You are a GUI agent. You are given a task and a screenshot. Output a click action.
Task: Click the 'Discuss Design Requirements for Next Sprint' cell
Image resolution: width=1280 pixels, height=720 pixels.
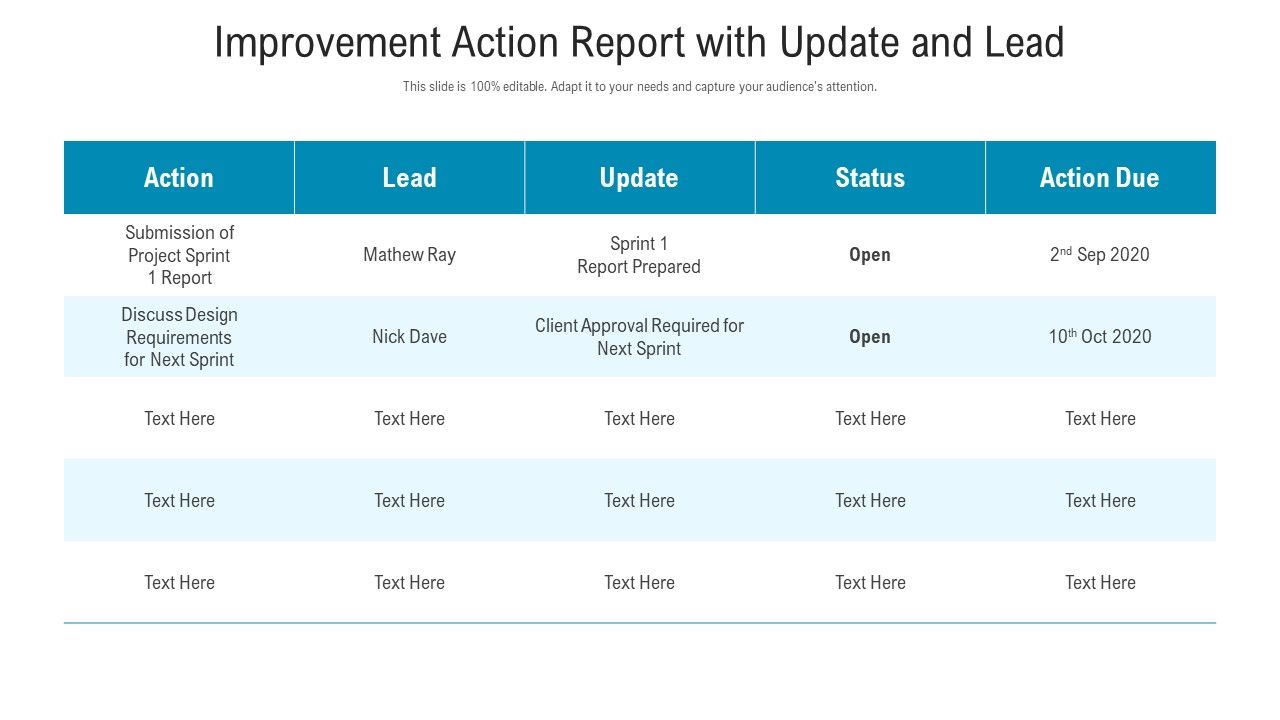point(179,337)
